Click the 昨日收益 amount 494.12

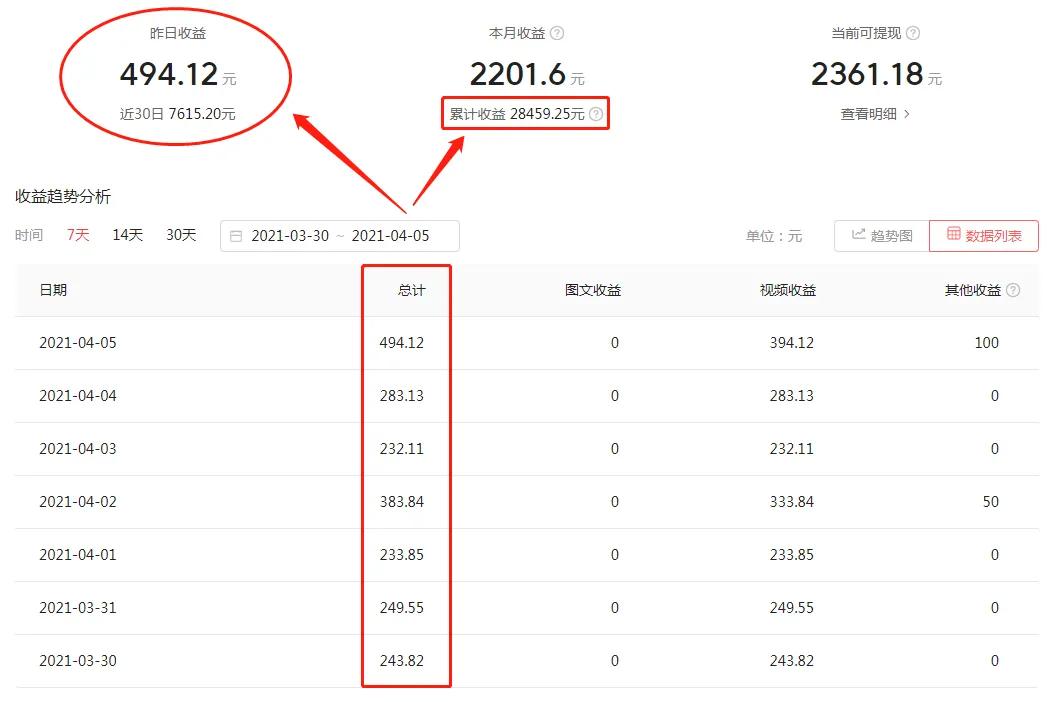coord(167,74)
